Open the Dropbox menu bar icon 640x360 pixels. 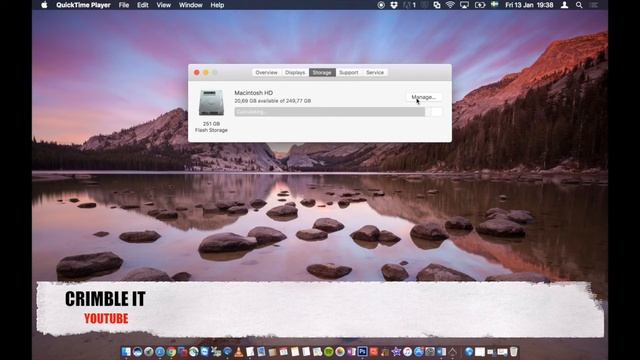click(394, 5)
